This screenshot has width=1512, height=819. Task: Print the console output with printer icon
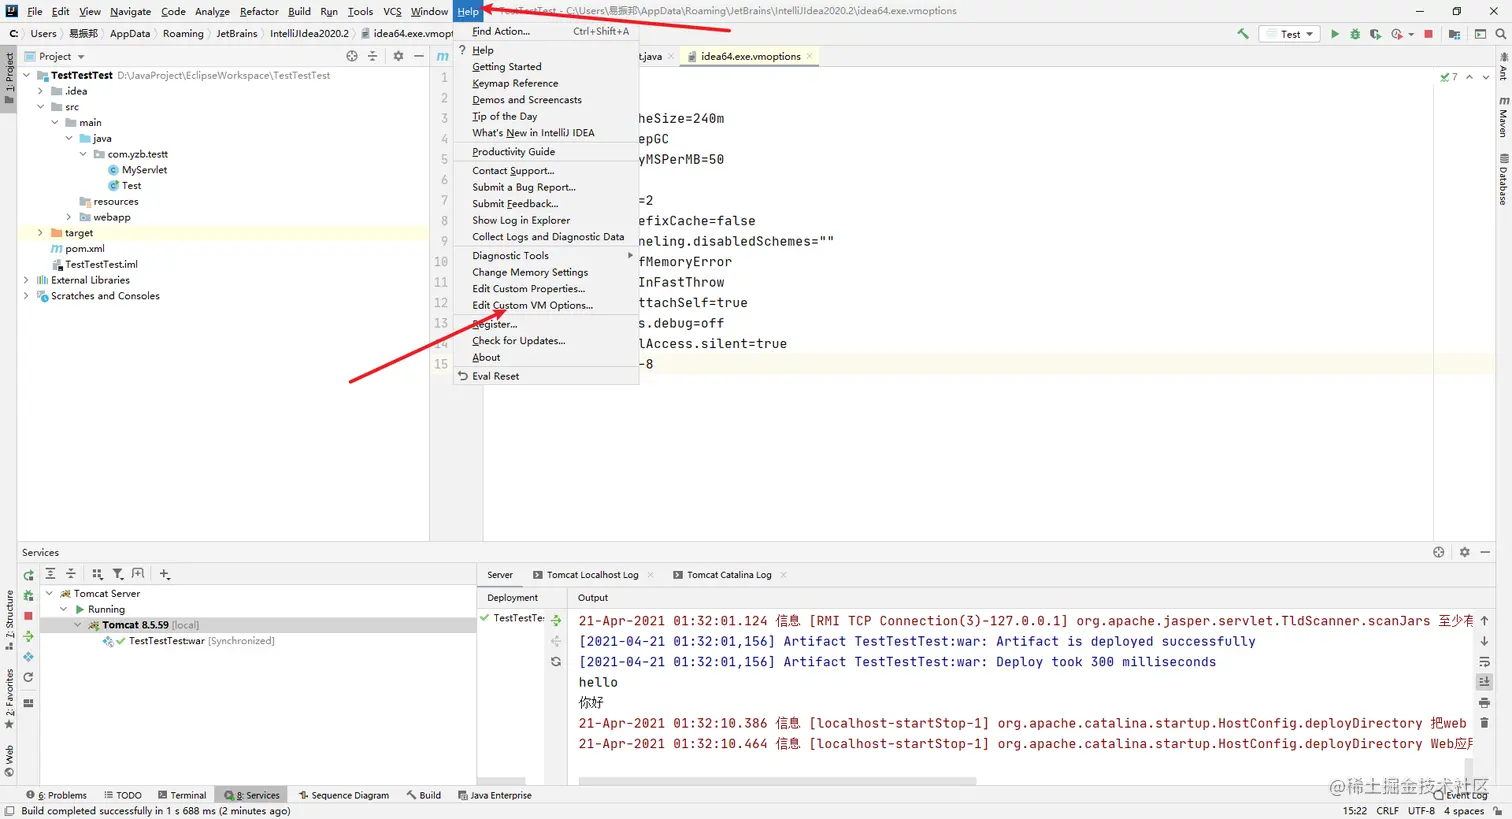1484,702
